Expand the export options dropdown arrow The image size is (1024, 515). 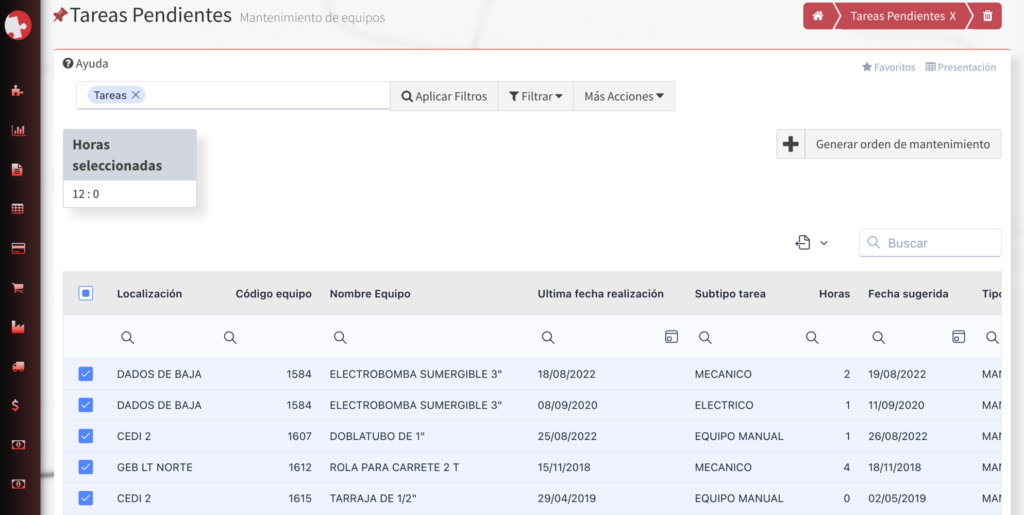coord(823,243)
